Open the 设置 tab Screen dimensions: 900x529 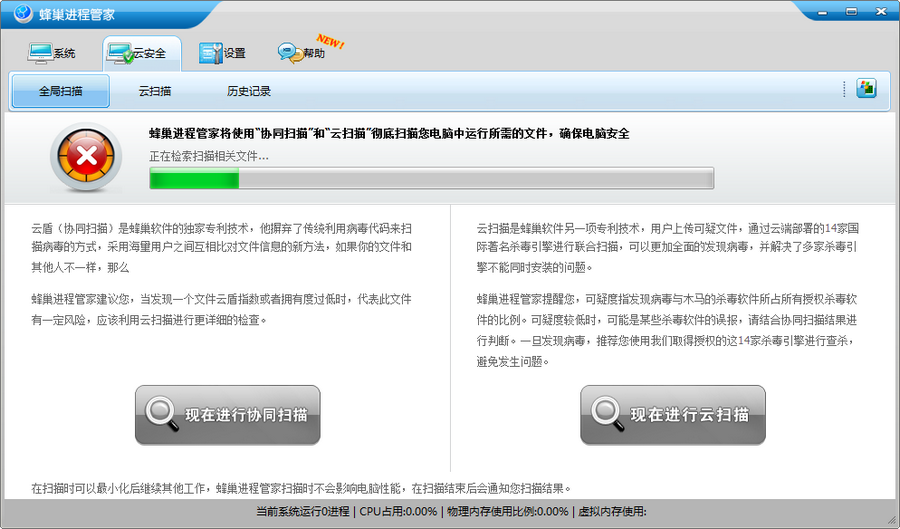[x=222, y=53]
